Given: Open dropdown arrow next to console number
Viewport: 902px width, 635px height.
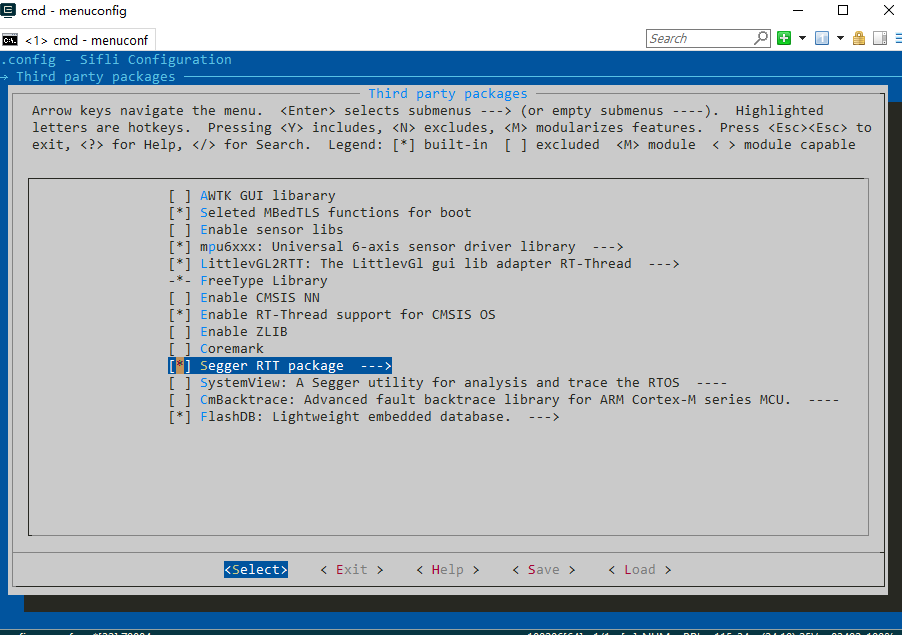Looking at the screenshot, I should tap(840, 38).
